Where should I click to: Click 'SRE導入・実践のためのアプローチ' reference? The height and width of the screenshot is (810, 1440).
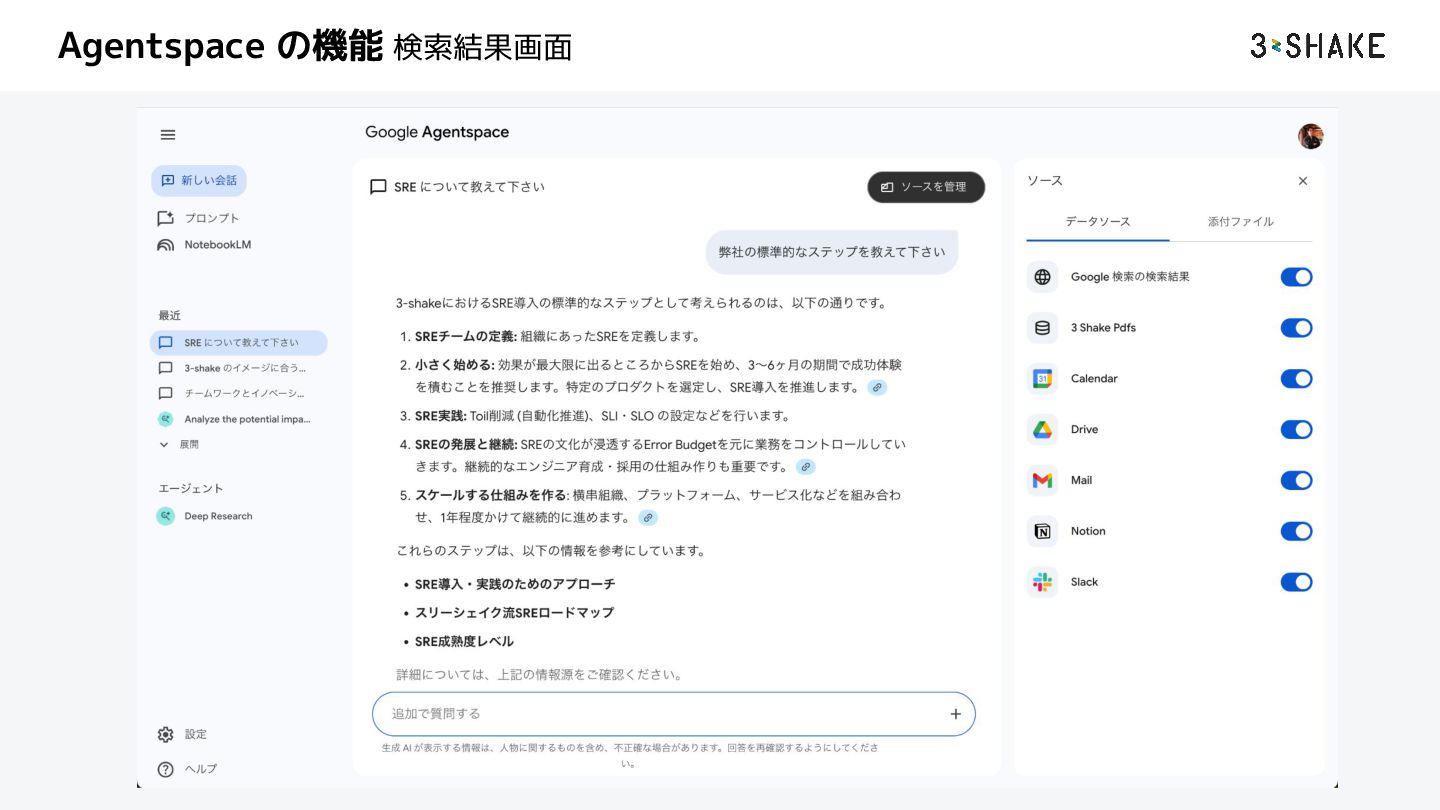tap(515, 584)
